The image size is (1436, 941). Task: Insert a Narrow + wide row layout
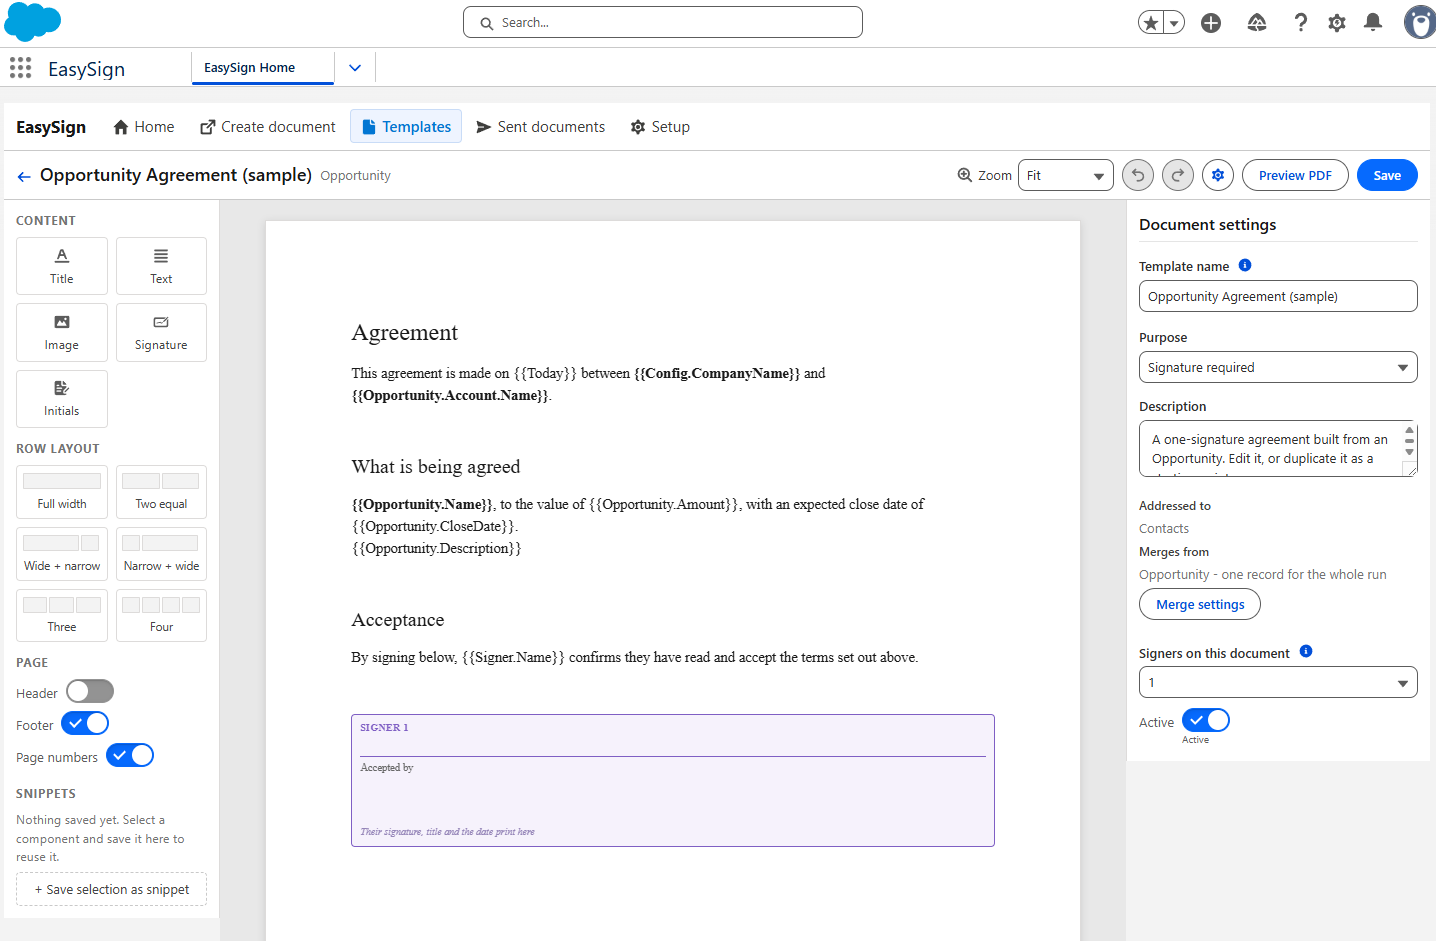point(161,553)
